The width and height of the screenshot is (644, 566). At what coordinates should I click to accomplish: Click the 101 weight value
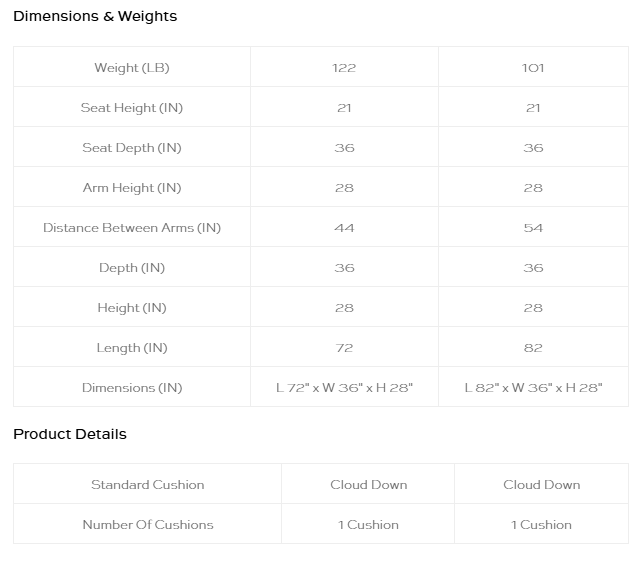[x=533, y=68]
